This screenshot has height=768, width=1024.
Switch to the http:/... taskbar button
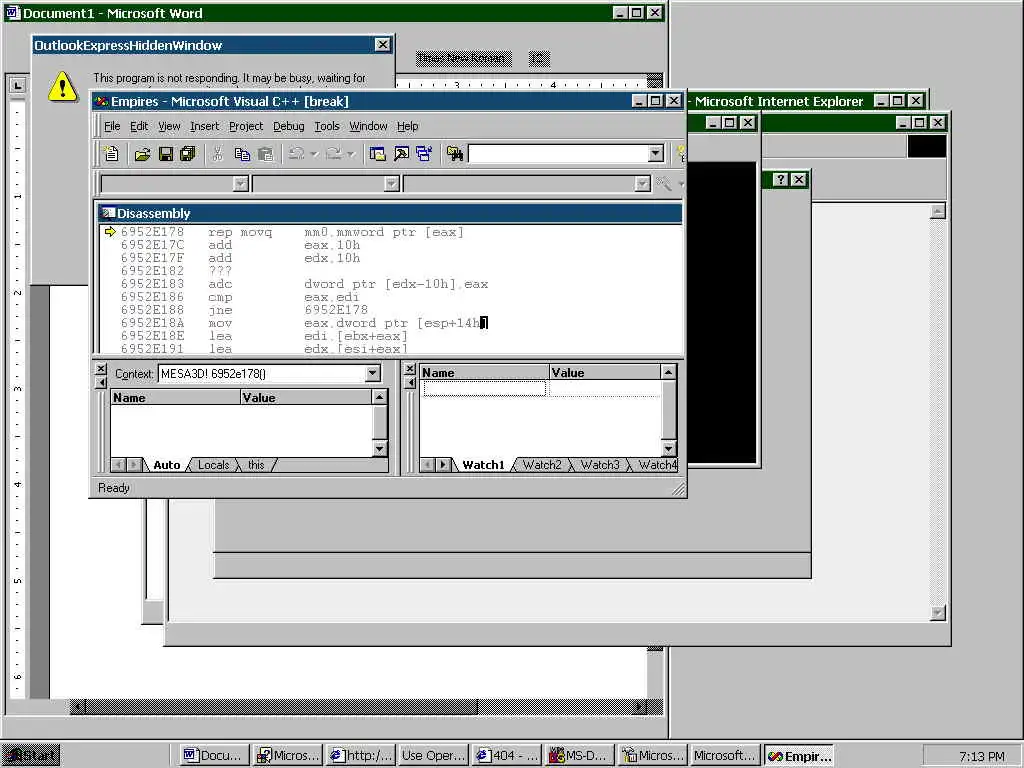click(361, 756)
